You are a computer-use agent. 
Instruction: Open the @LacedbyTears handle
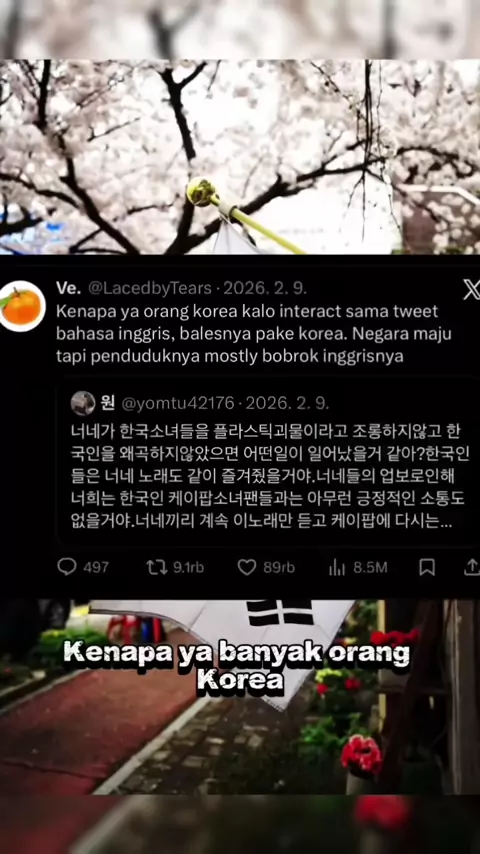[150, 288]
